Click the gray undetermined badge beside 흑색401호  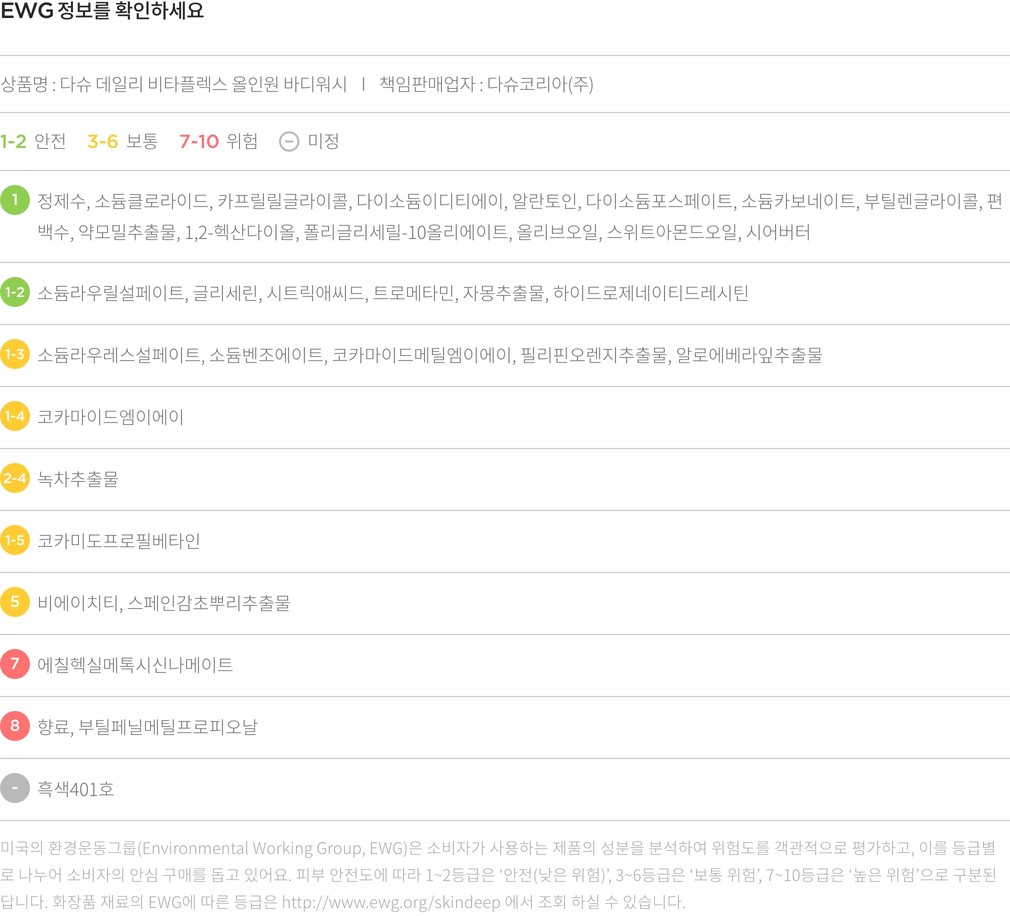click(x=15, y=788)
